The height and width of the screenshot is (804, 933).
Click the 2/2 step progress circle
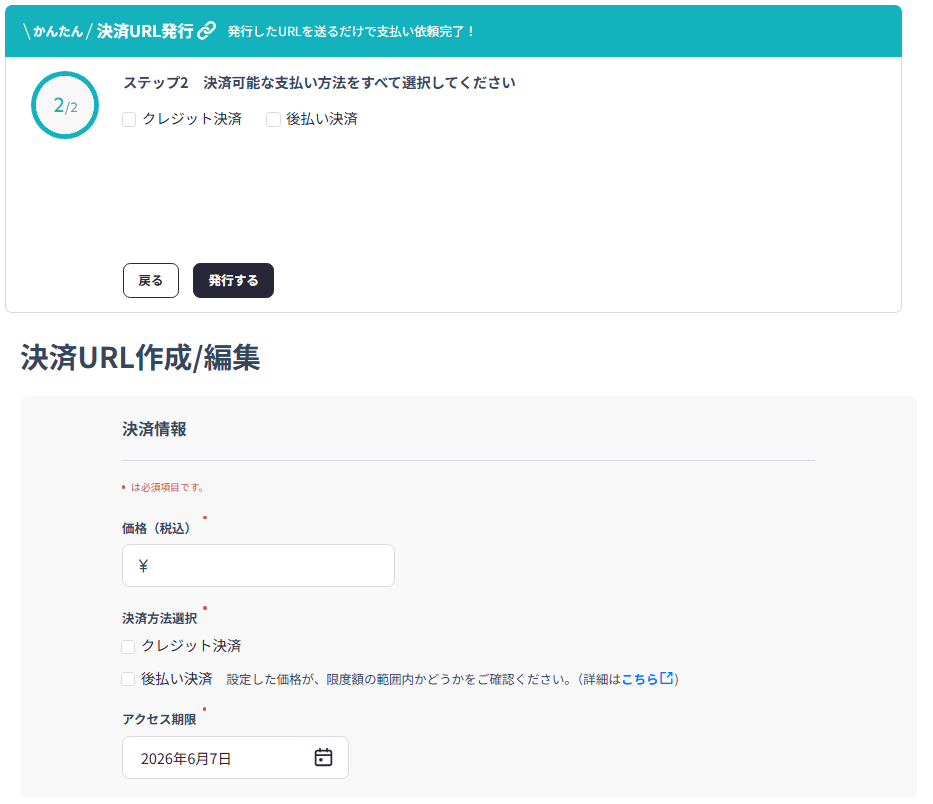pyautogui.click(x=65, y=105)
